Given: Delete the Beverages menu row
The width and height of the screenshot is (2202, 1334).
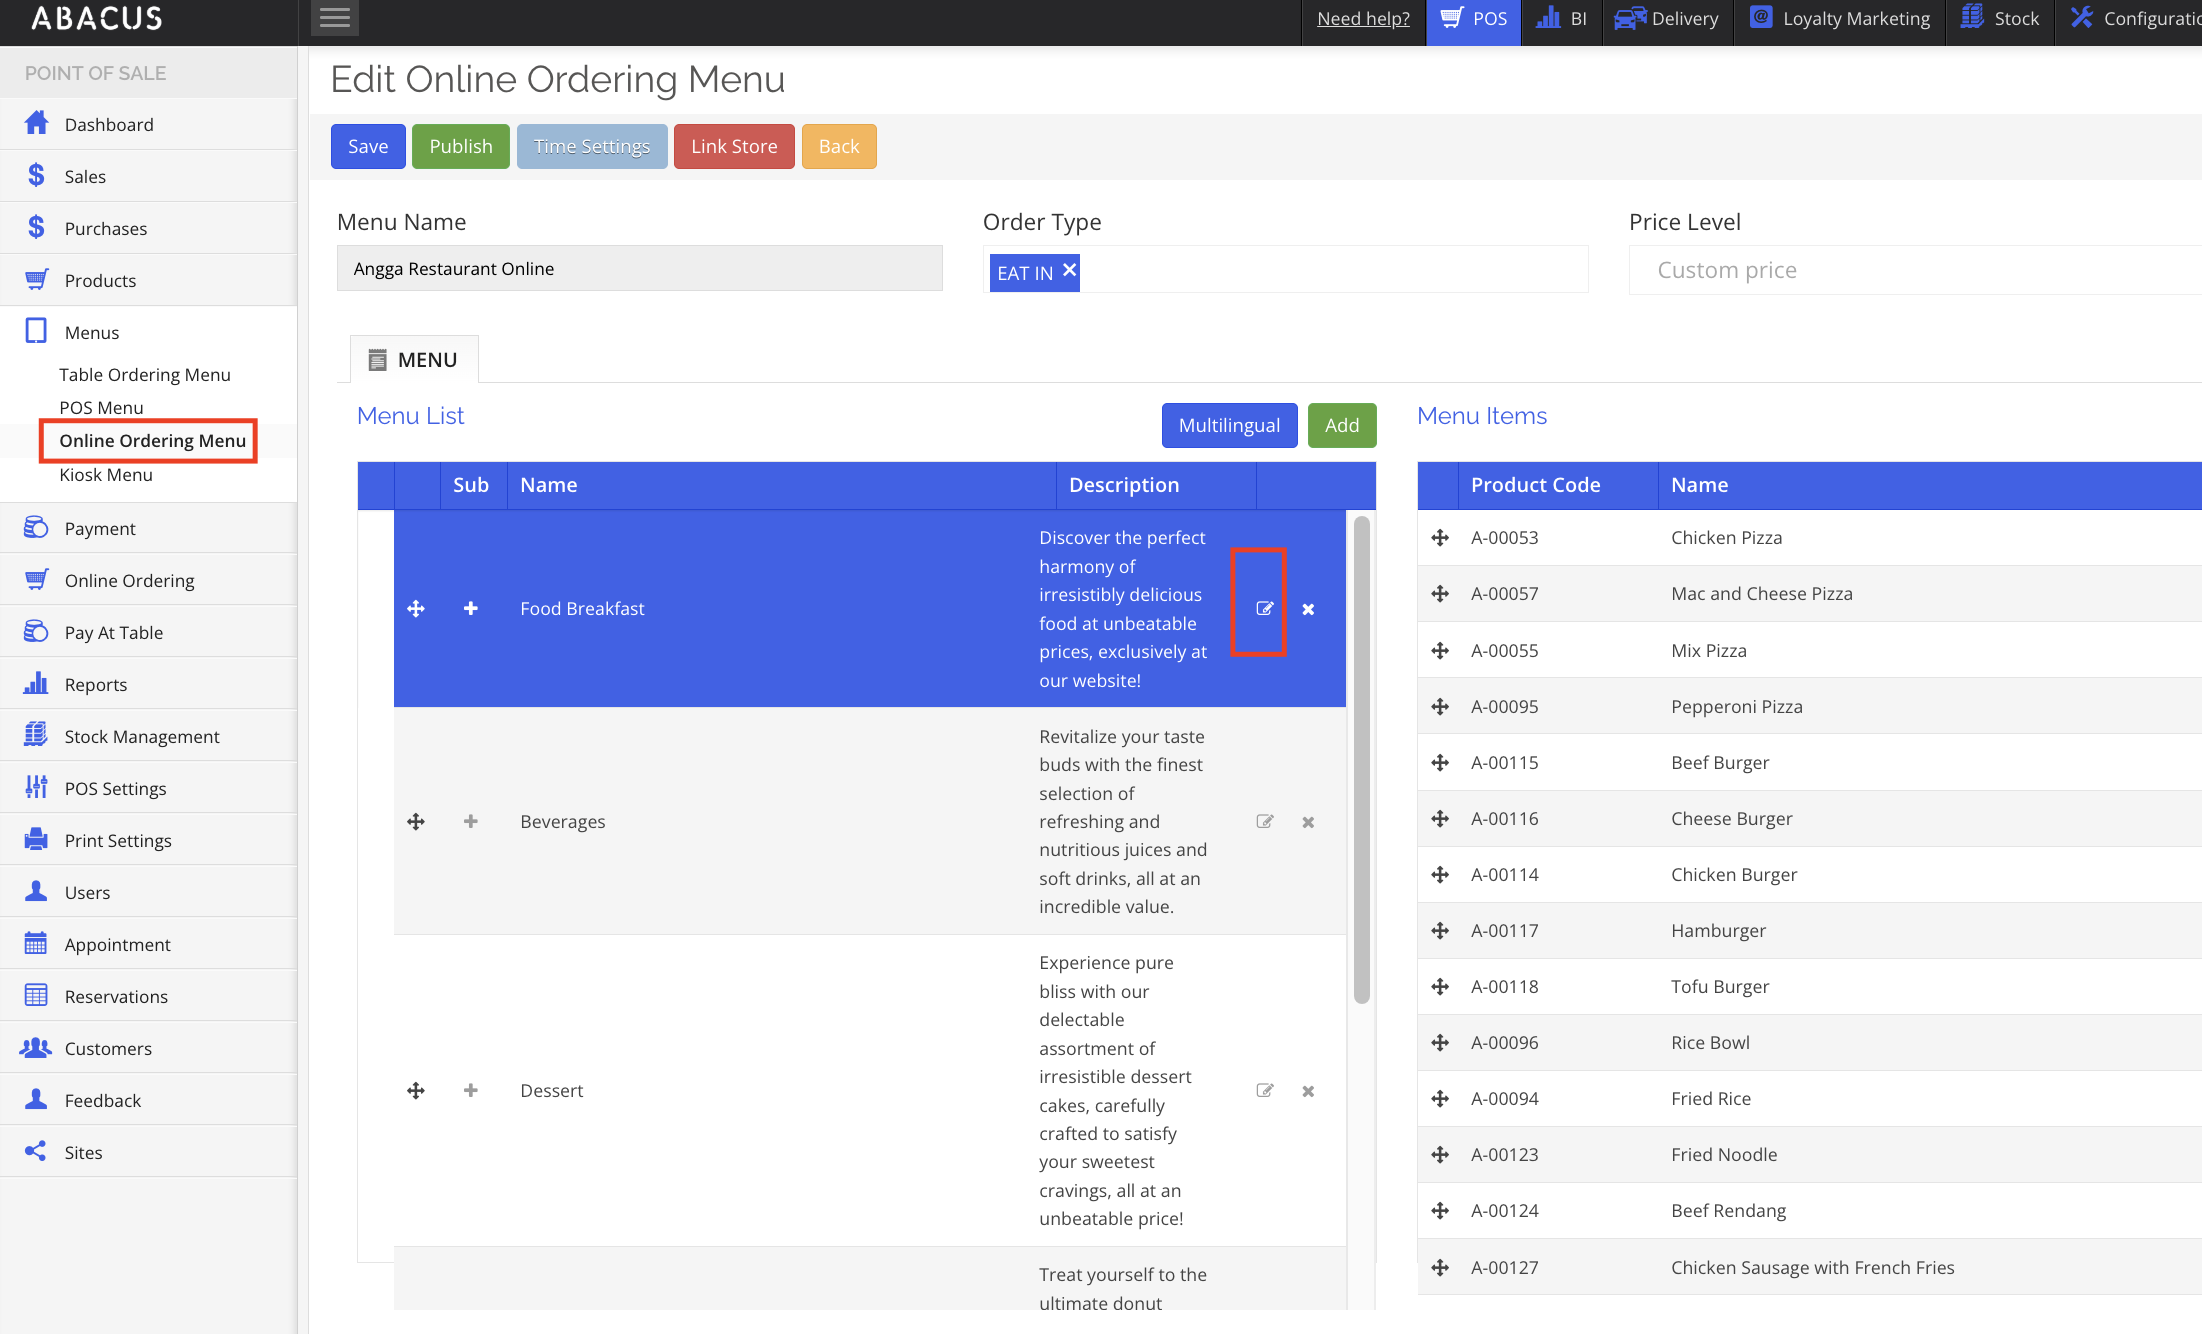Looking at the screenshot, I should [x=1308, y=822].
